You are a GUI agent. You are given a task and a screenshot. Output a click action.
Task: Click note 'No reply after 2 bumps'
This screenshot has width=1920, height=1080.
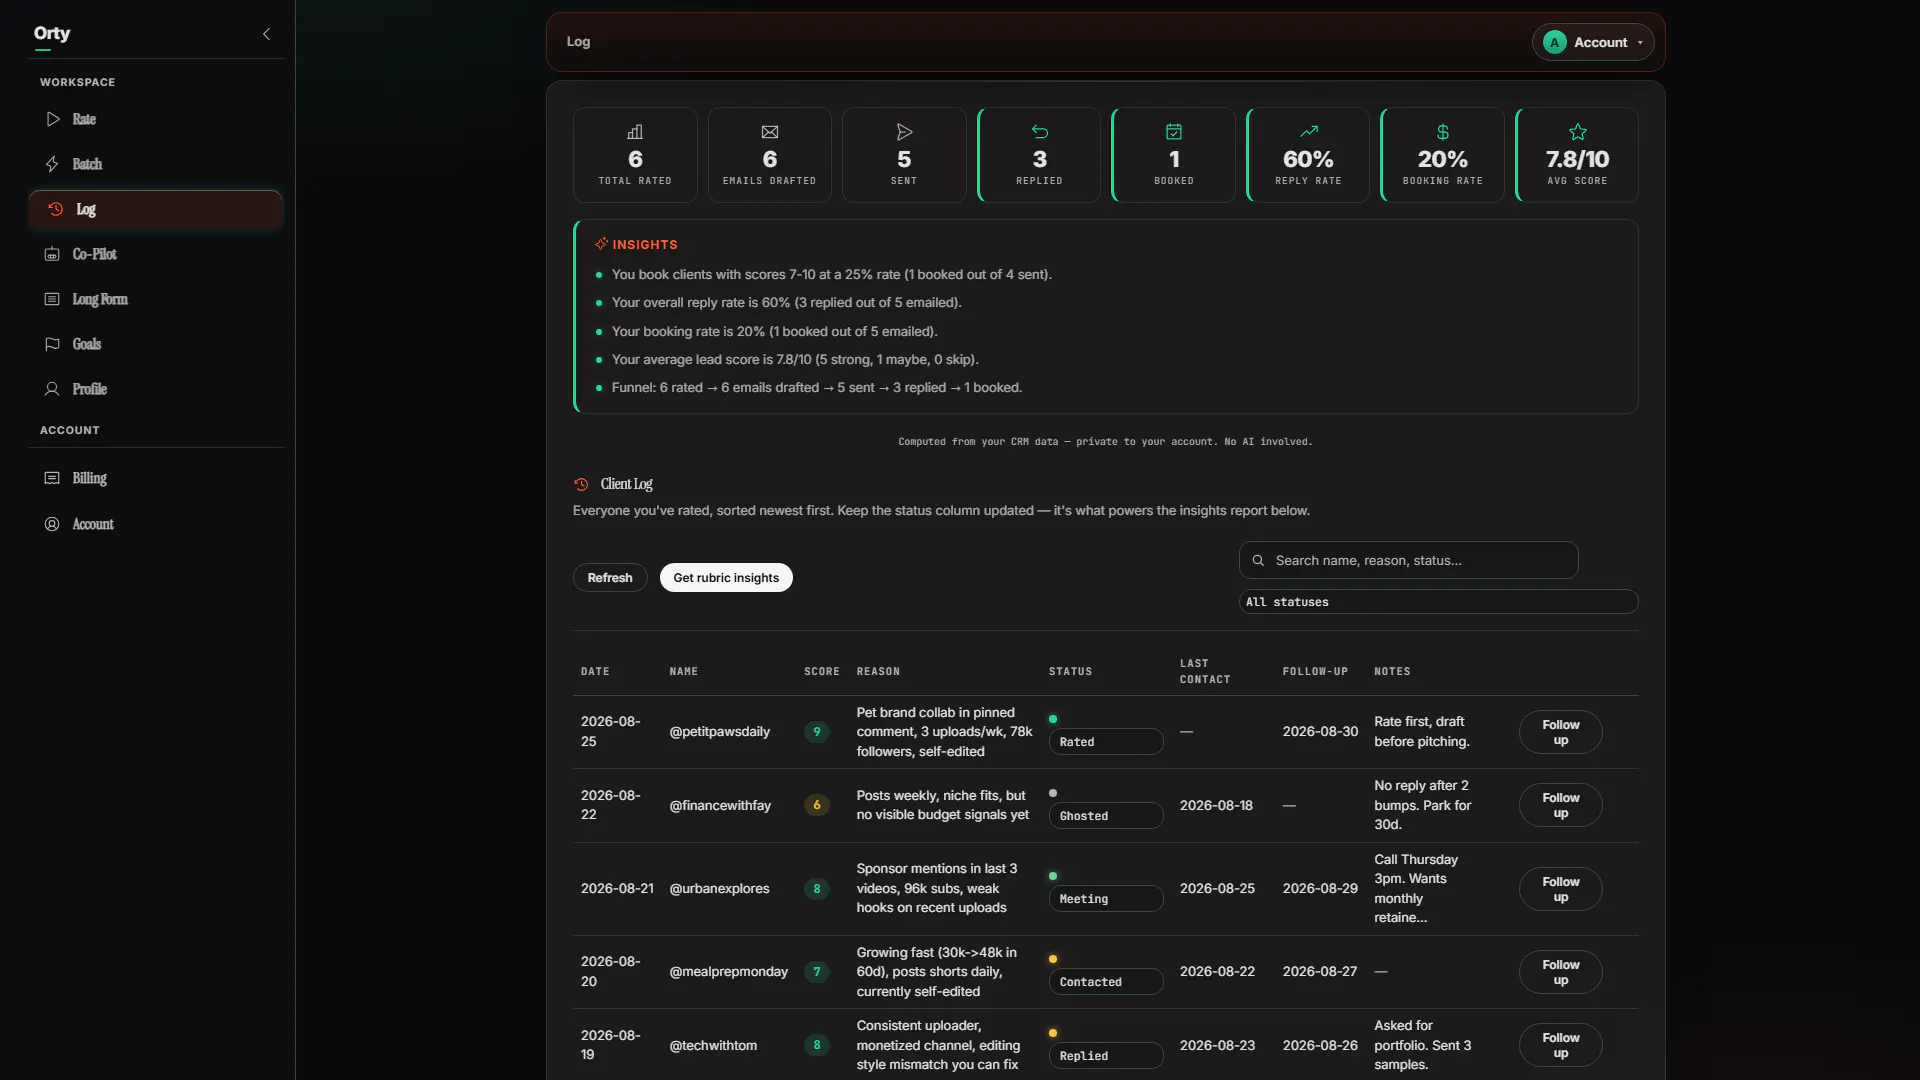pyautogui.click(x=1423, y=805)
